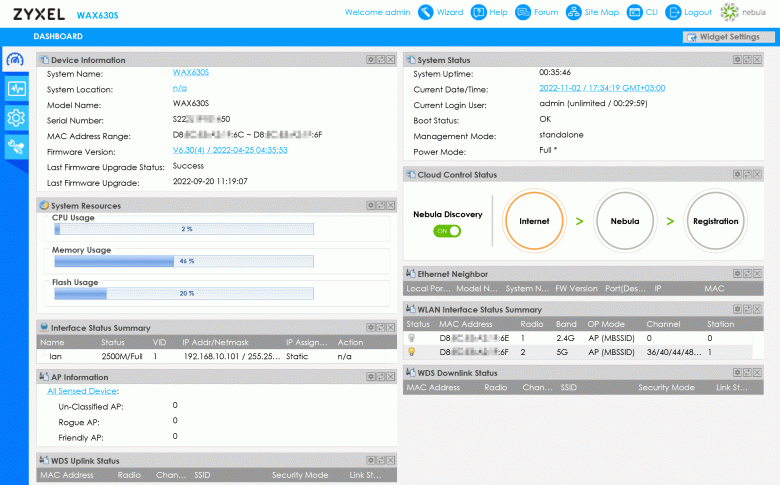
Task: Click the Widget Settings button
Action: click(x=728, y=37)
